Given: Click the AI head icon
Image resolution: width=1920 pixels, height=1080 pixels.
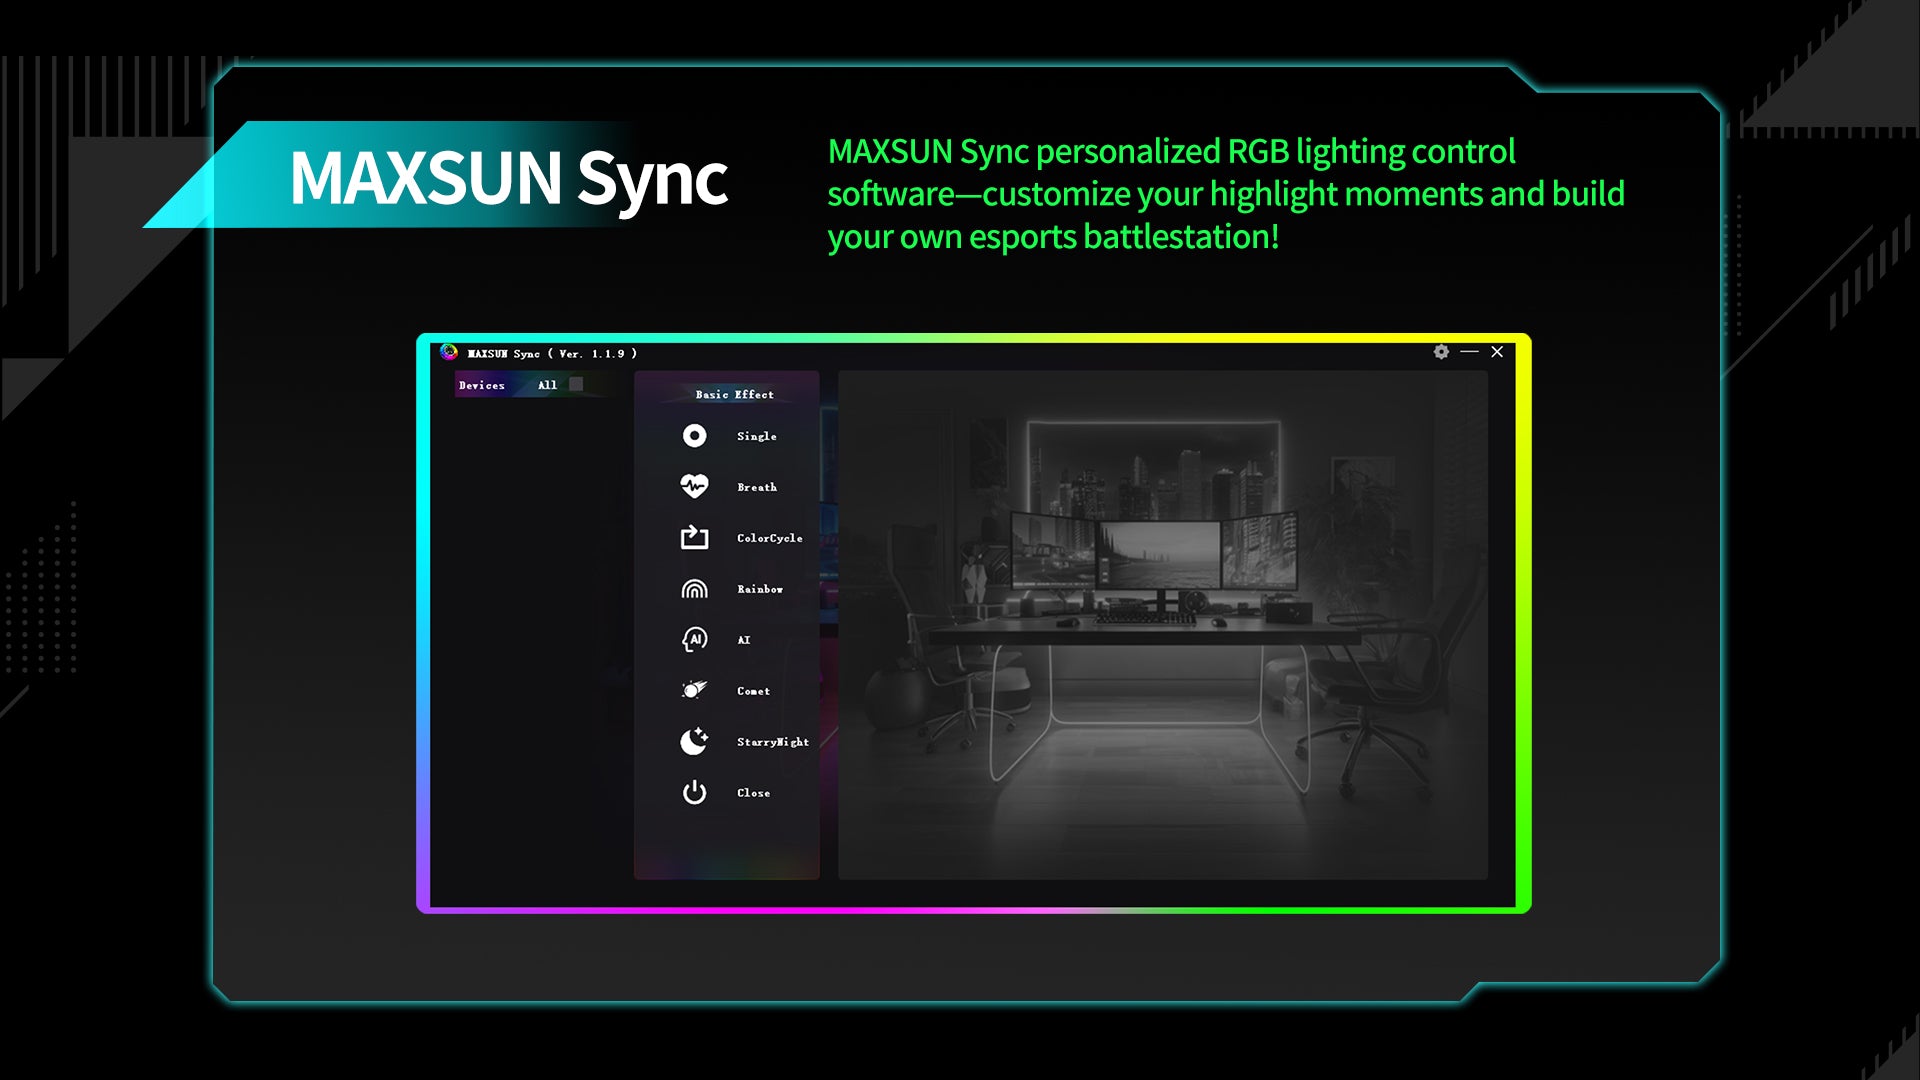Looking at the screenshot, I should pos(694,640).
